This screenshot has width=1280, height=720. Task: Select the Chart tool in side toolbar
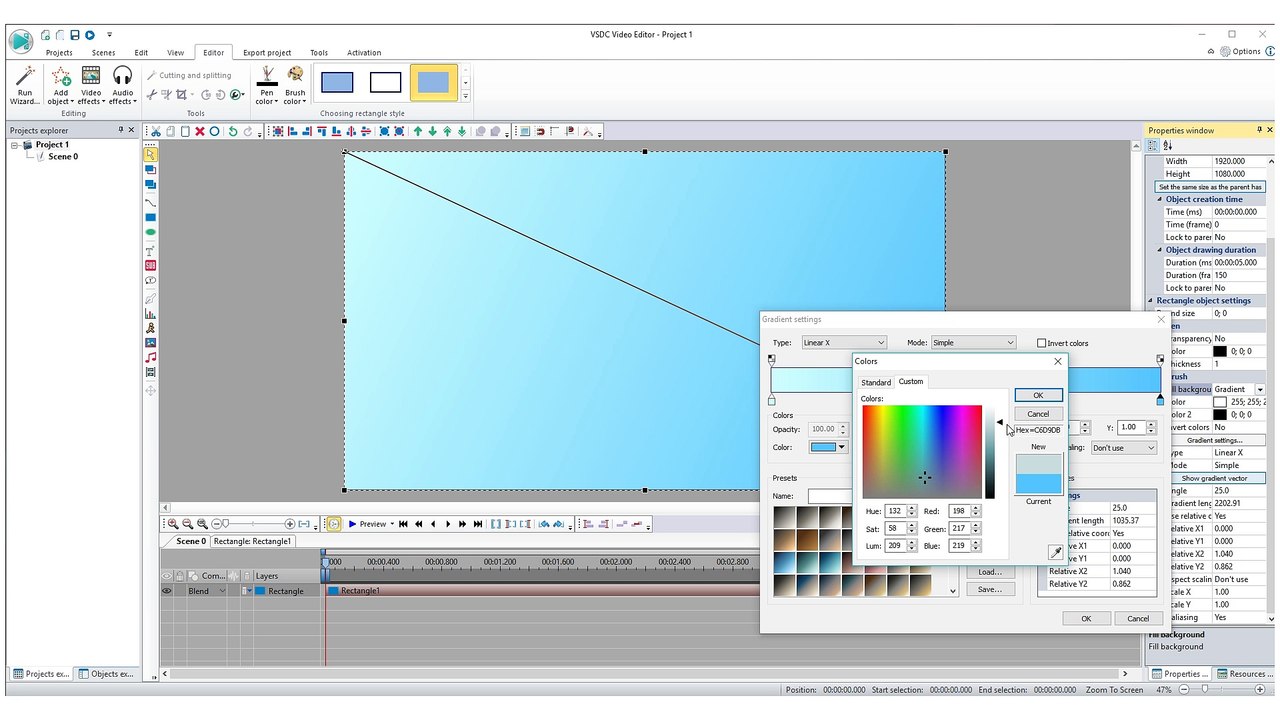coord(151,313)
